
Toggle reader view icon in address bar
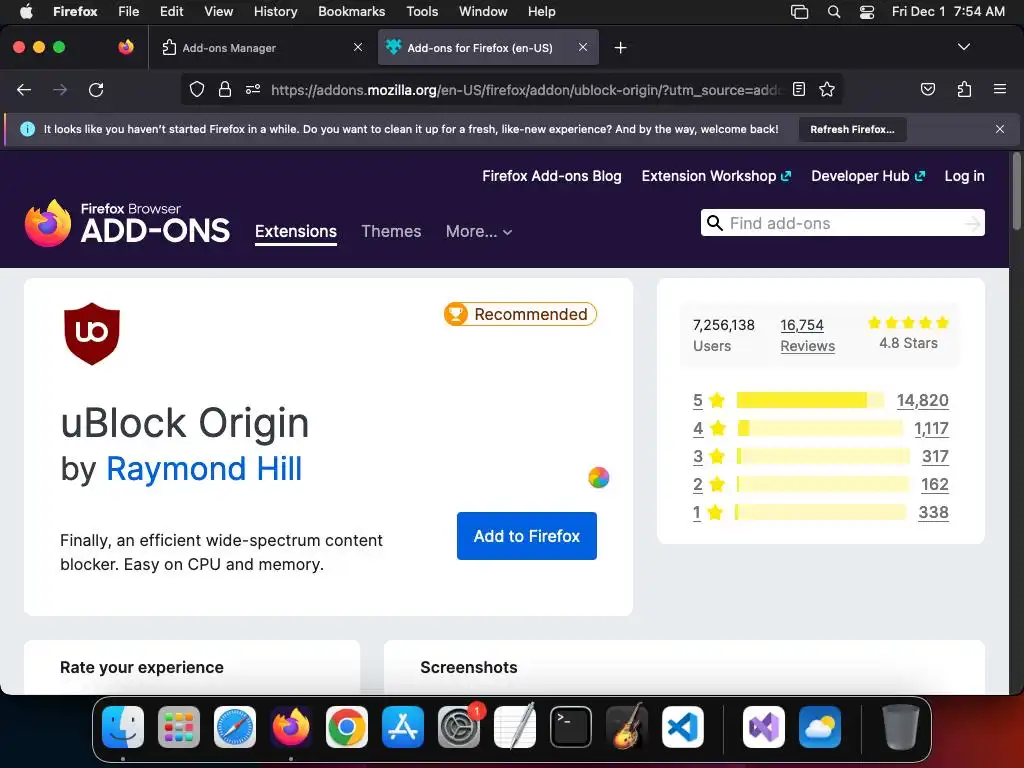click(799, 89)
